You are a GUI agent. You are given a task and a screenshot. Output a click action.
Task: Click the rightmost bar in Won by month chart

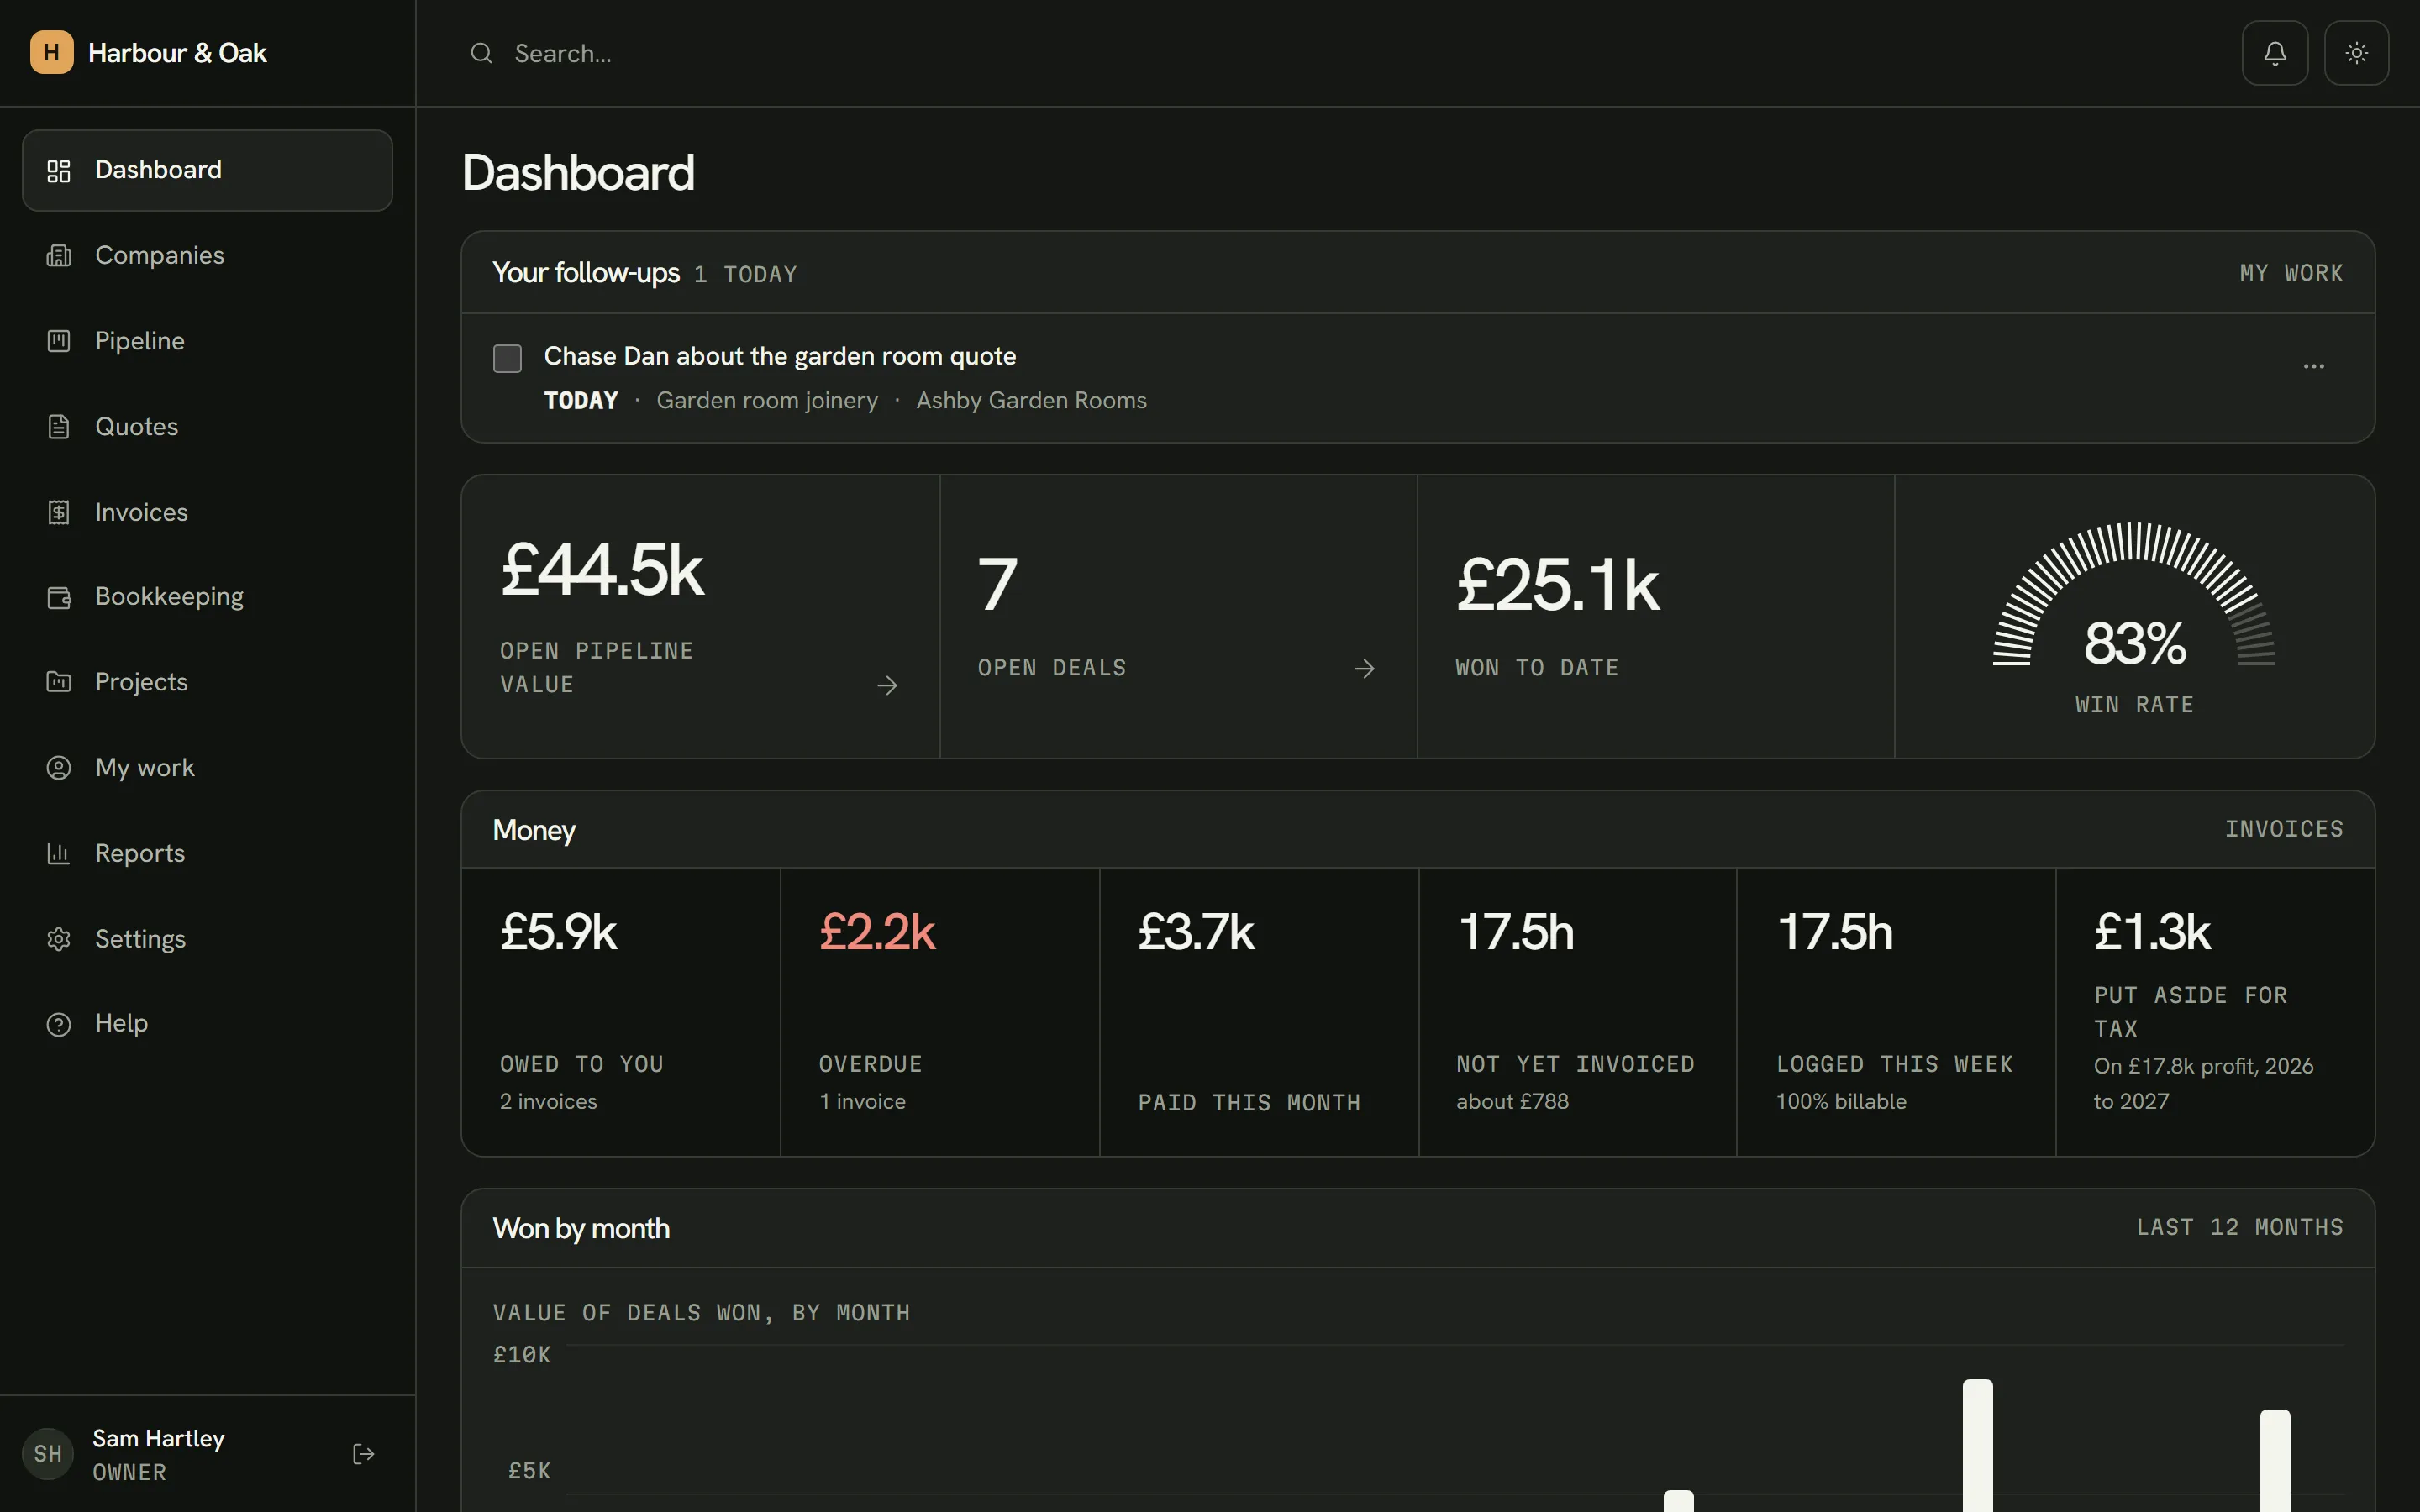tap(2275, 1461)
